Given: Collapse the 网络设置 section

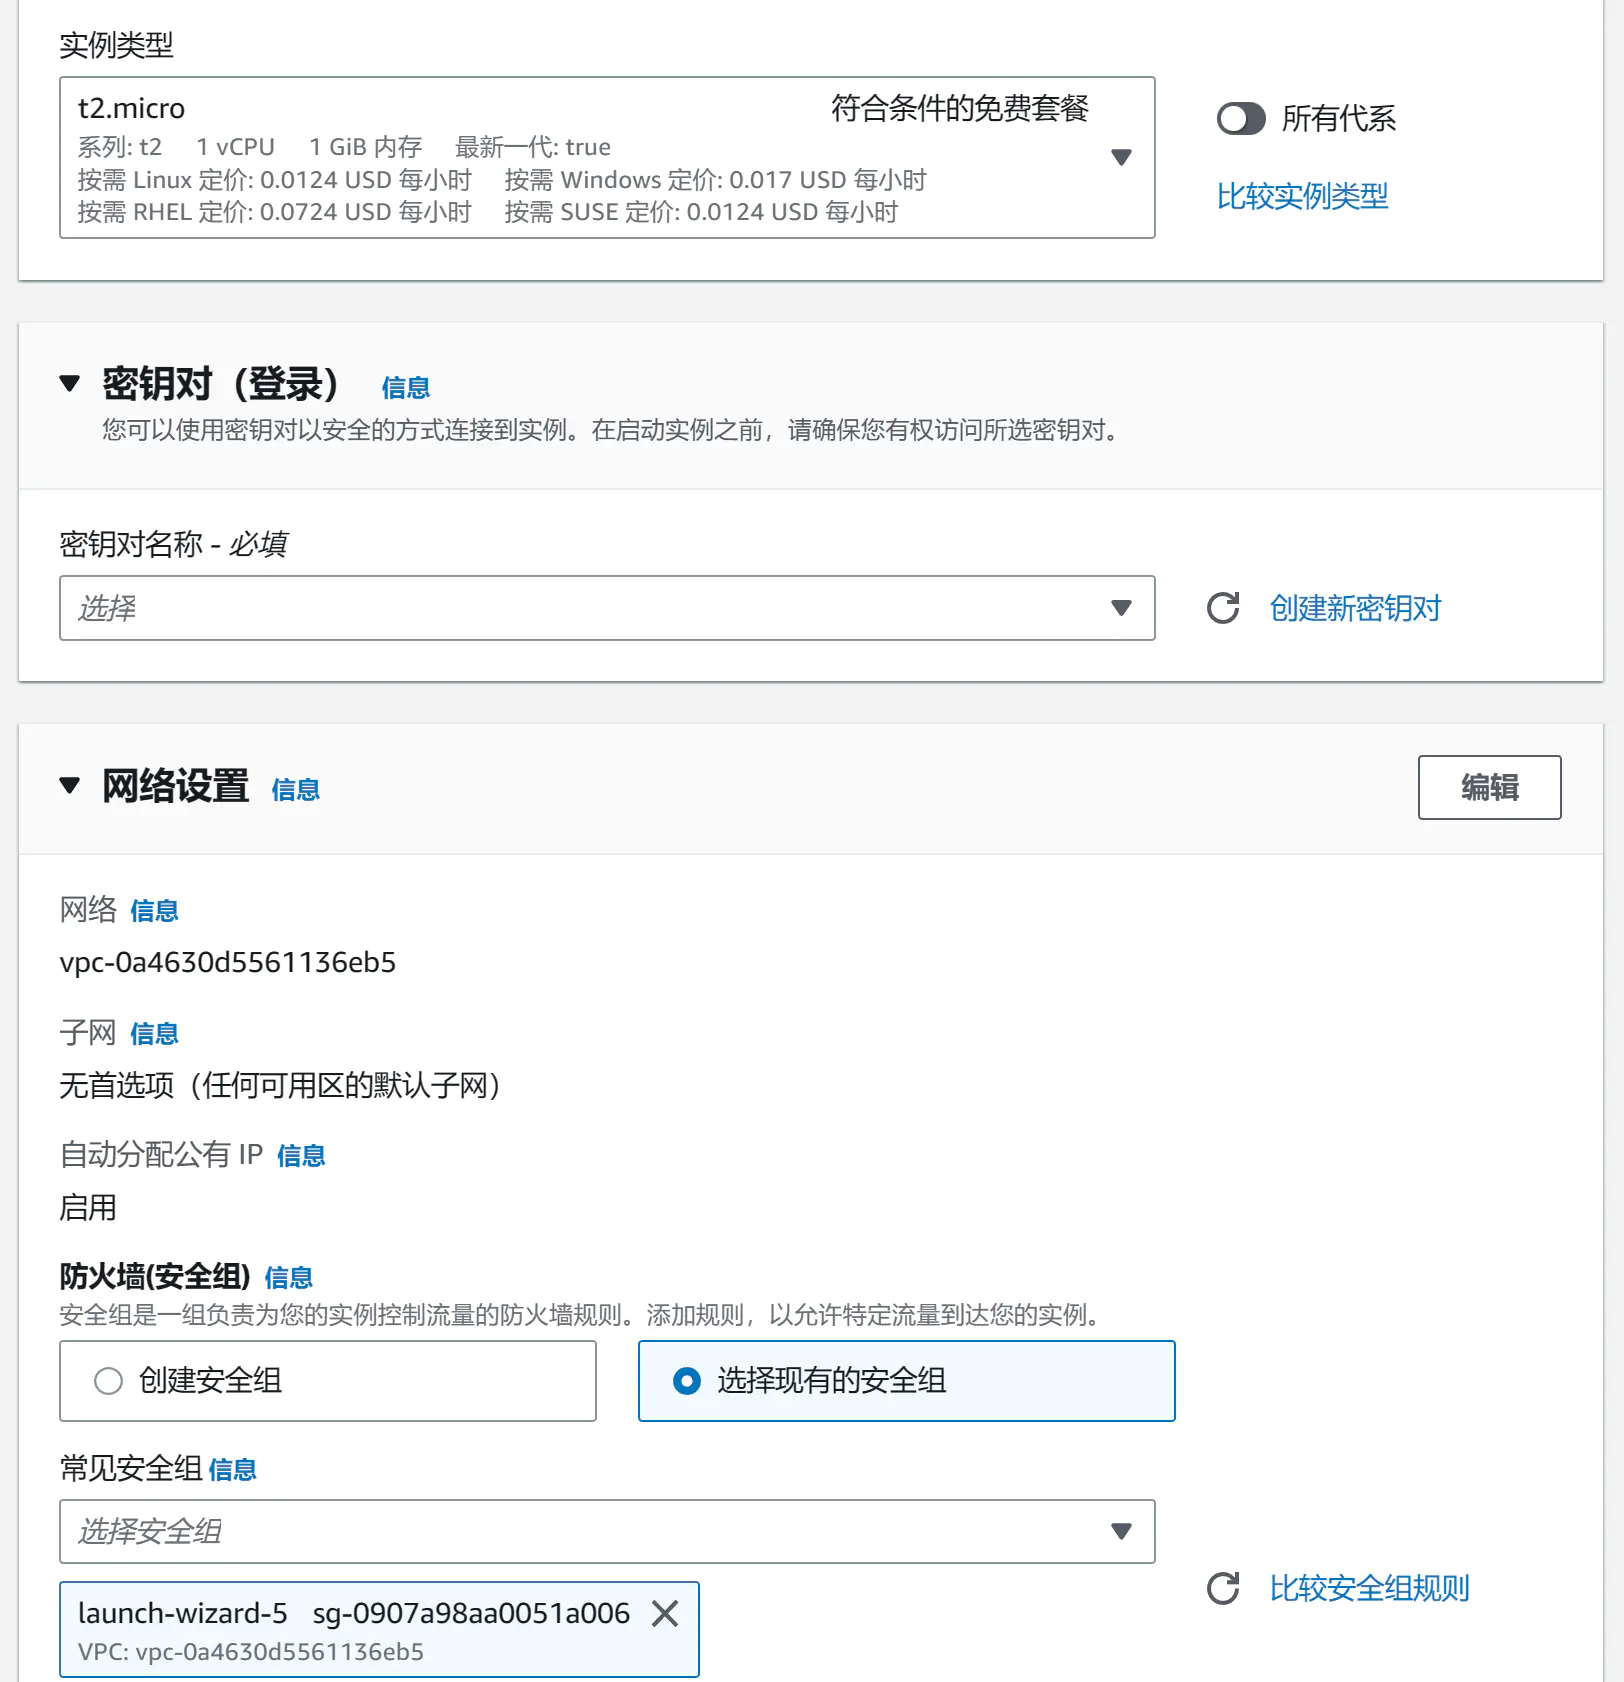Looking at the screenshot, I should 69,786.
